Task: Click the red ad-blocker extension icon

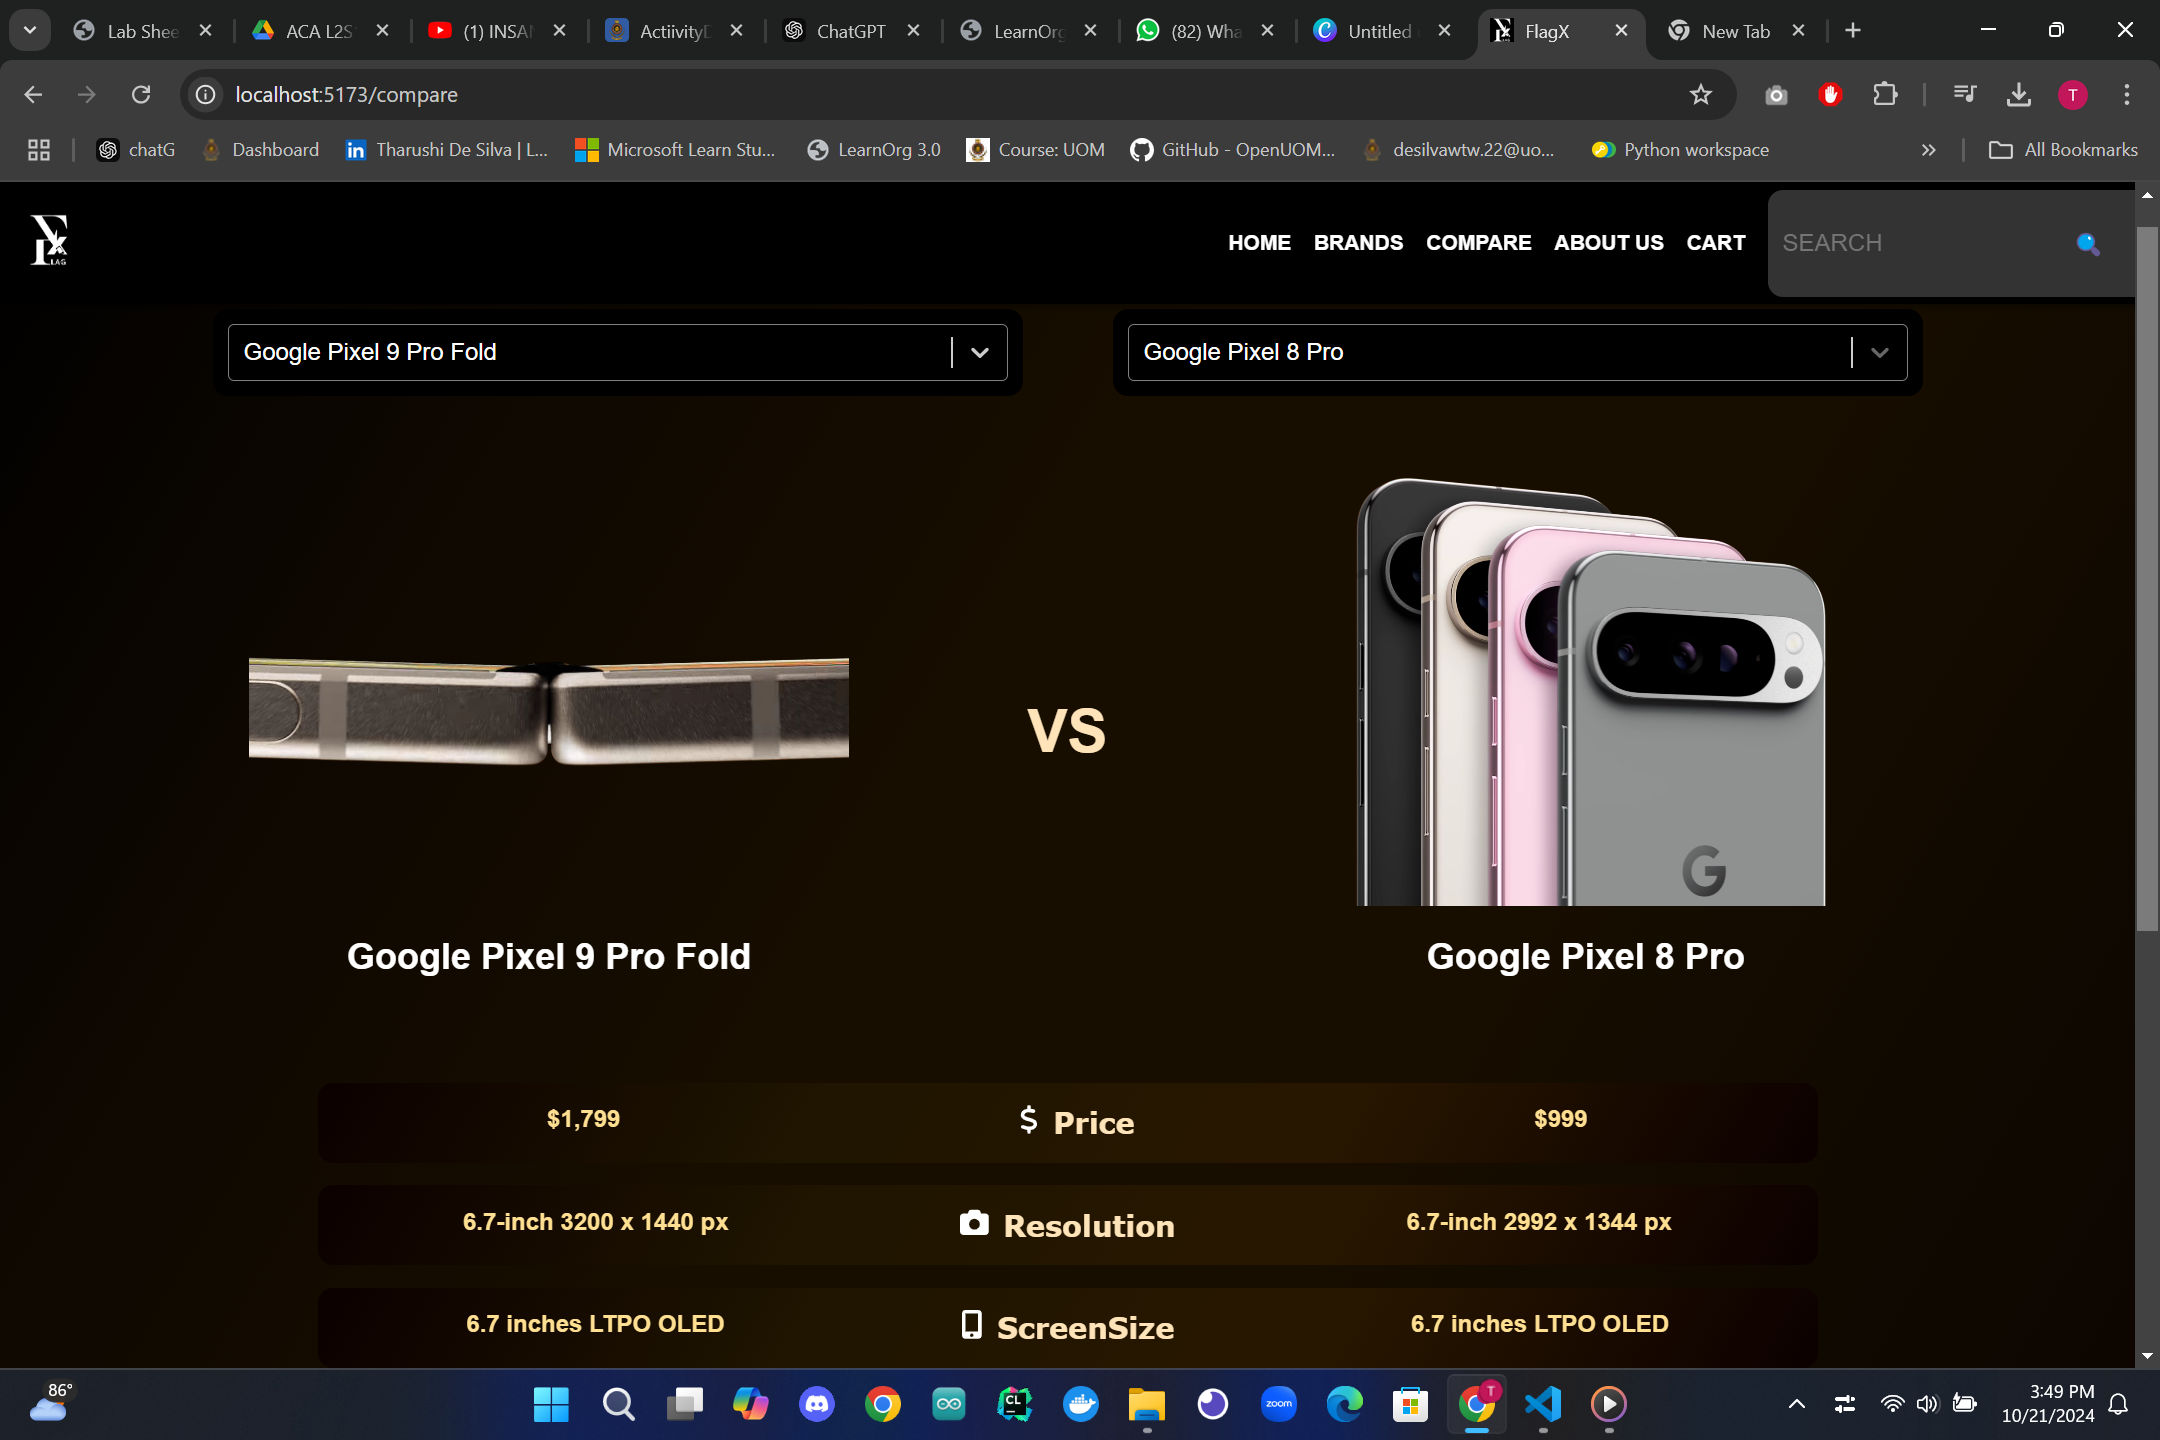Action: (1830, 94)
